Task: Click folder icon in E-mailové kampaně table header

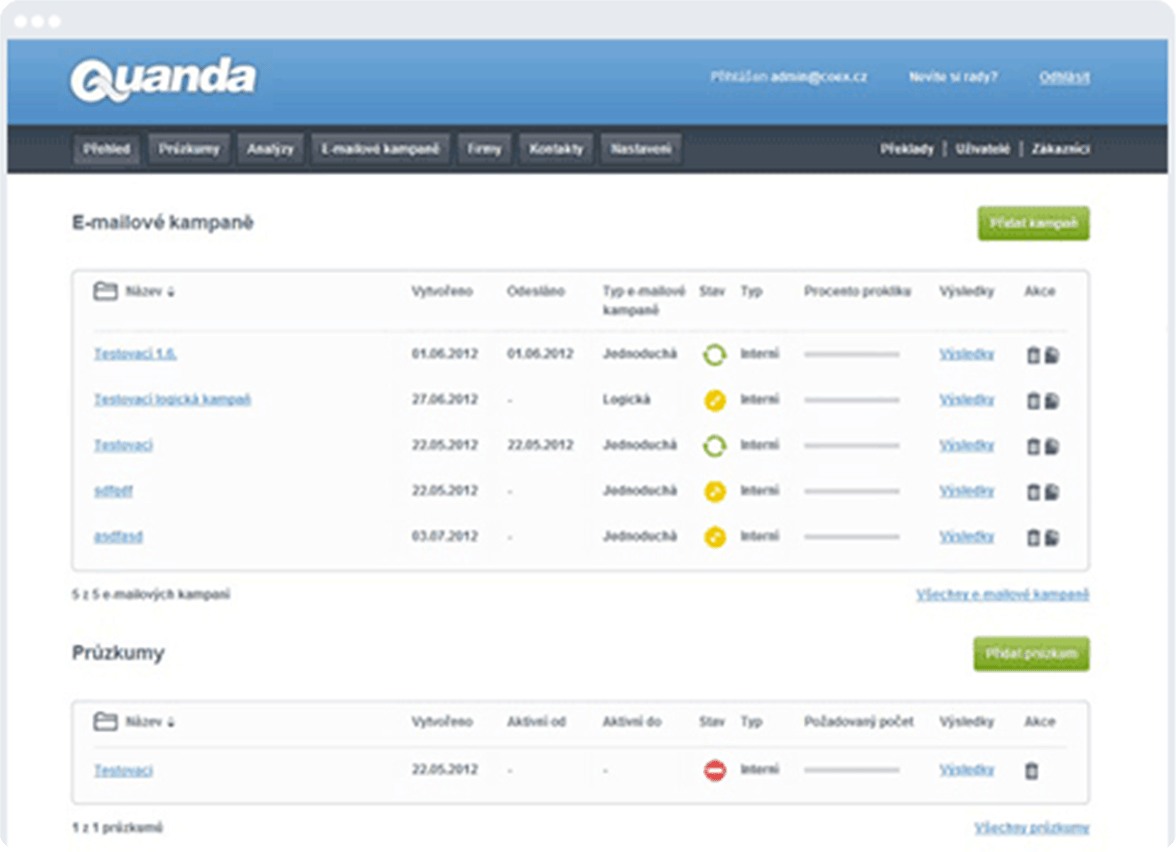Action: pyautogui.click(x=105, y=292)
